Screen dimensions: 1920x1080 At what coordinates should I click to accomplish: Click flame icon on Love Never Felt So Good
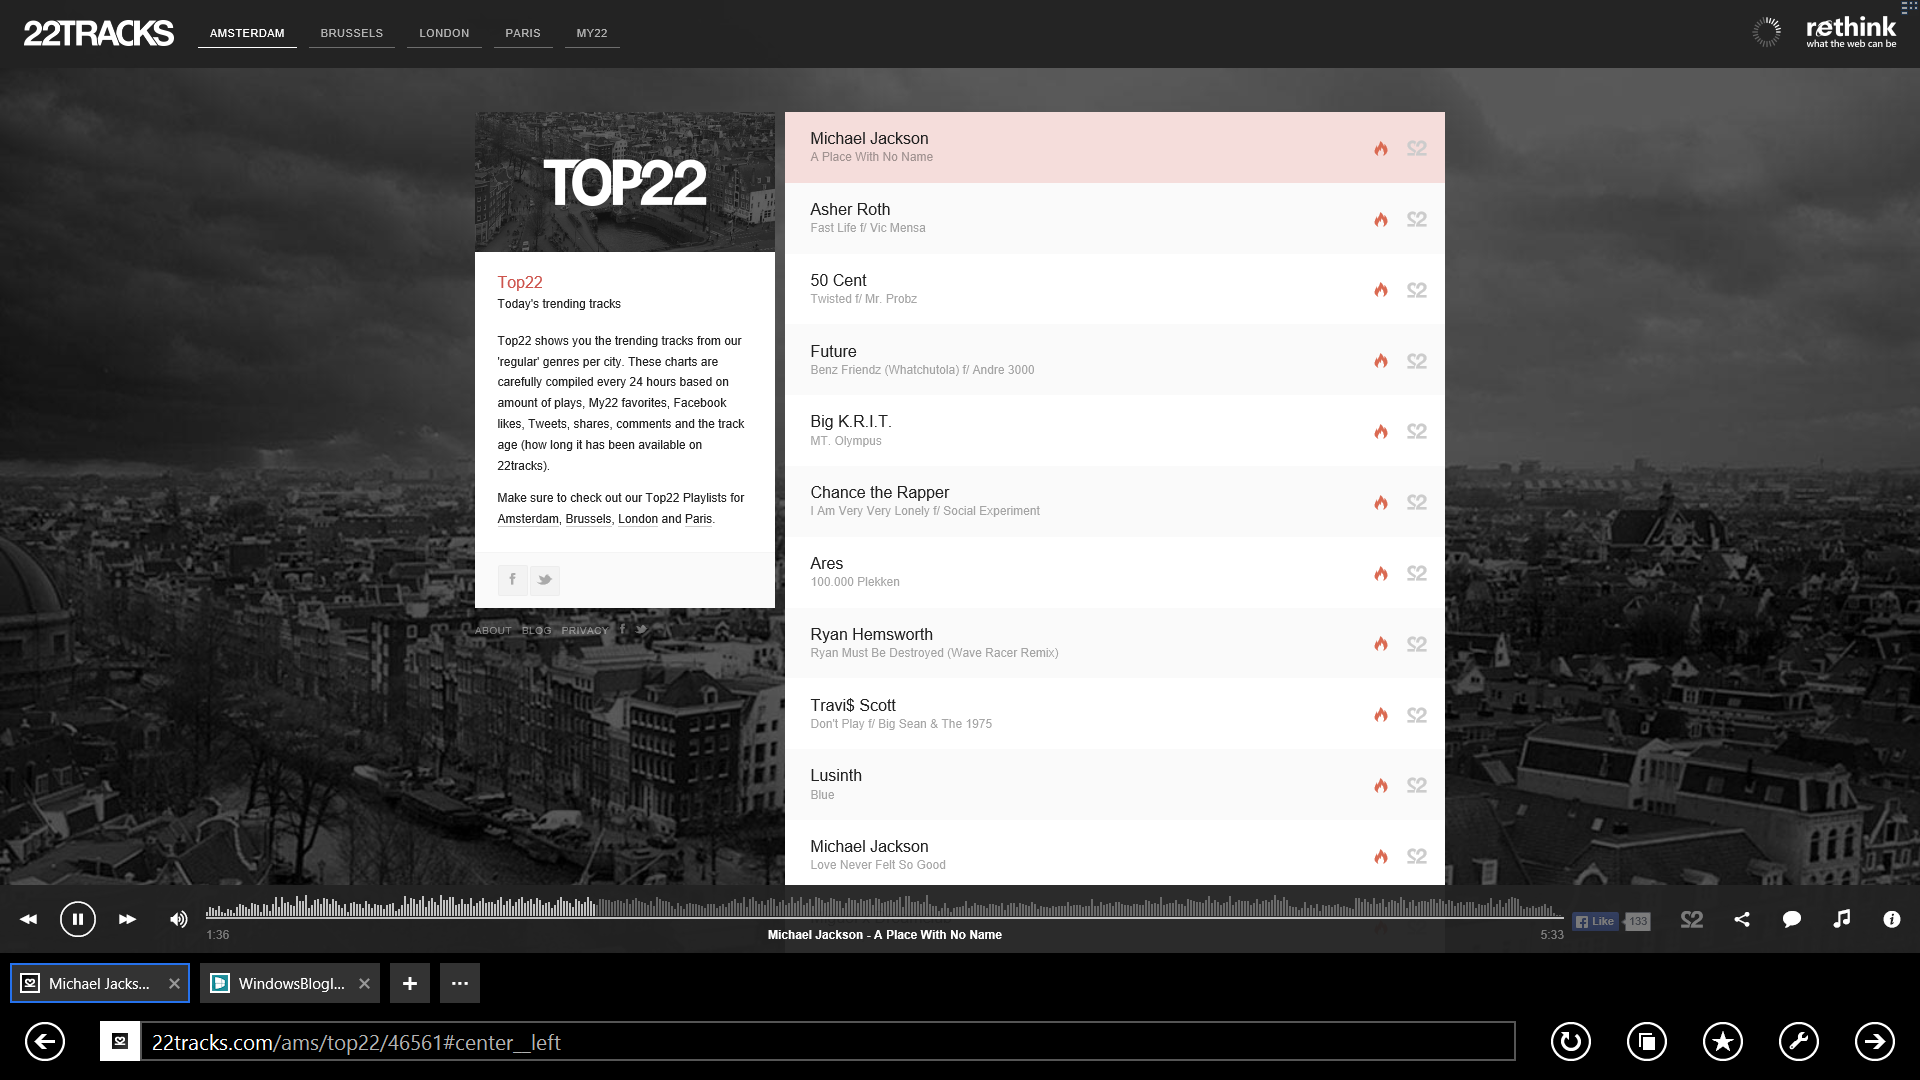click(x=1381, y=856)
